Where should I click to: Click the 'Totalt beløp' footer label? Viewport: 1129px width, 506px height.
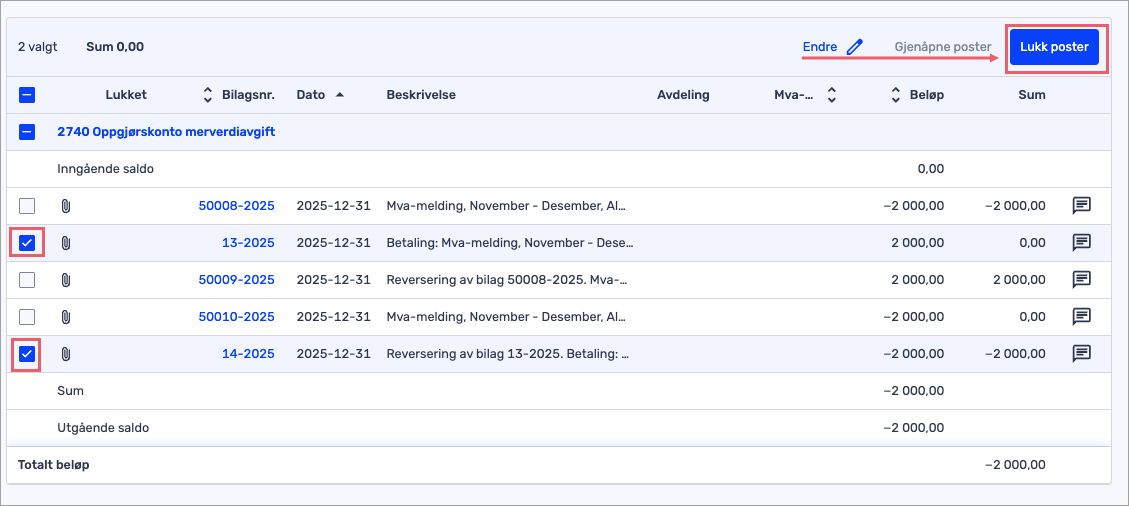click(54, 465)
